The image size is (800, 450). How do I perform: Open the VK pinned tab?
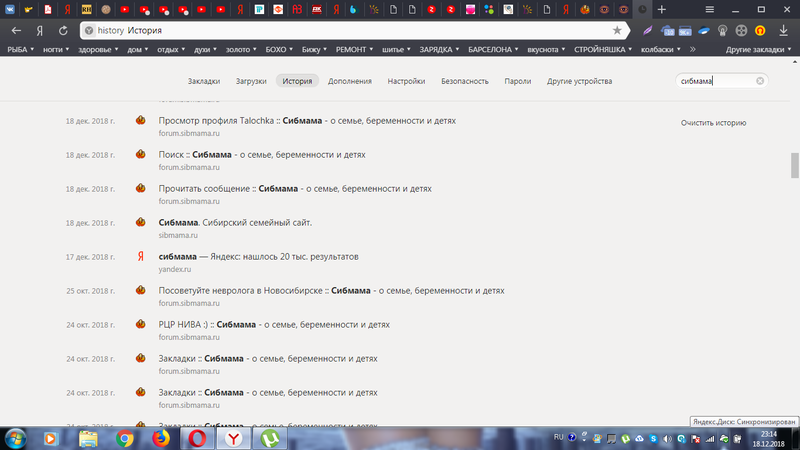pos(10,9)
